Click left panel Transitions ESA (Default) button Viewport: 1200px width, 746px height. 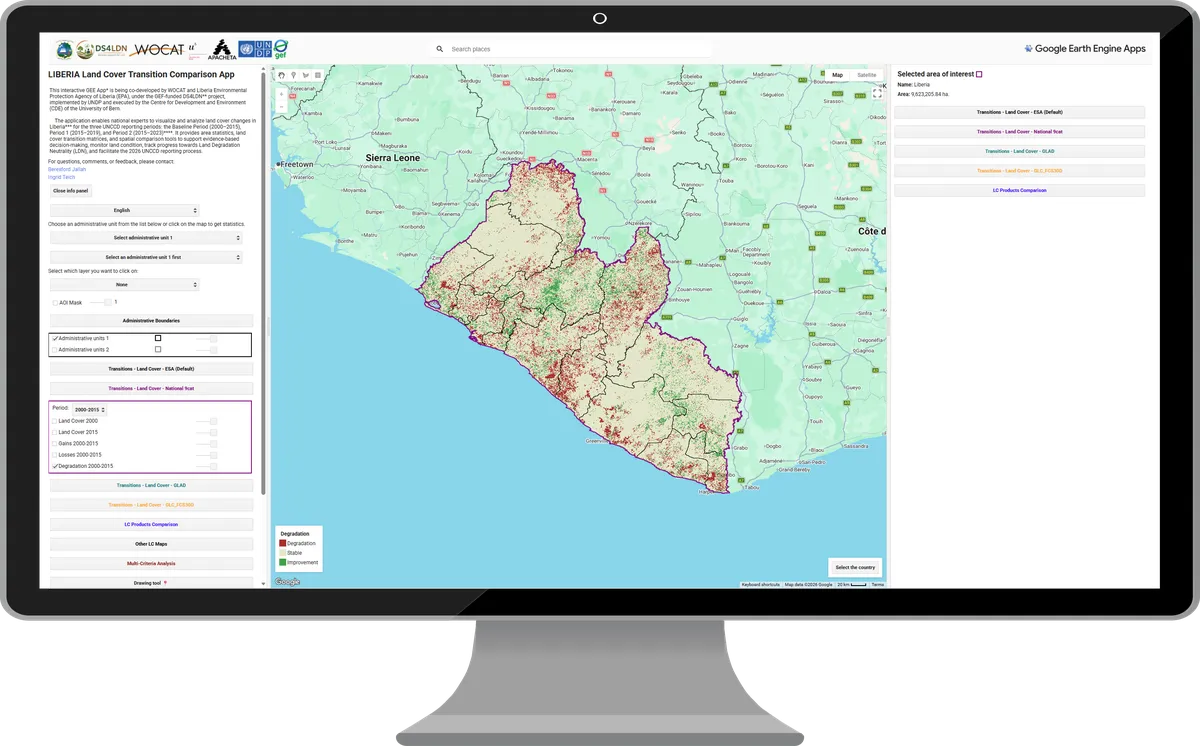tap(151, 369)
